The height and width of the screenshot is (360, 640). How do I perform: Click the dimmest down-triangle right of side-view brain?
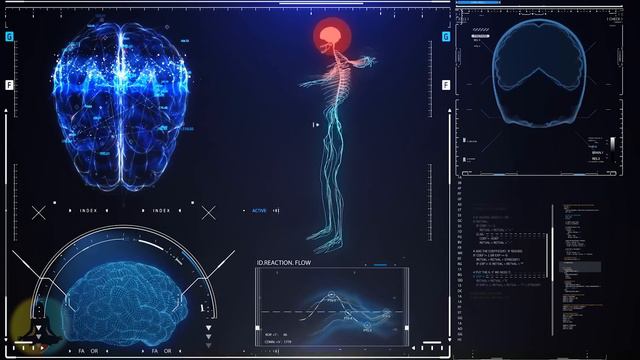tap(209, 346)
